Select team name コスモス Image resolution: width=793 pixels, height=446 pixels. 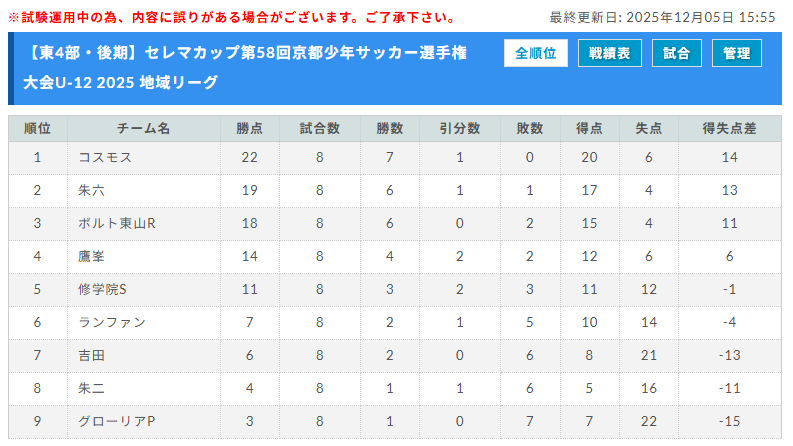coord(105,157)
